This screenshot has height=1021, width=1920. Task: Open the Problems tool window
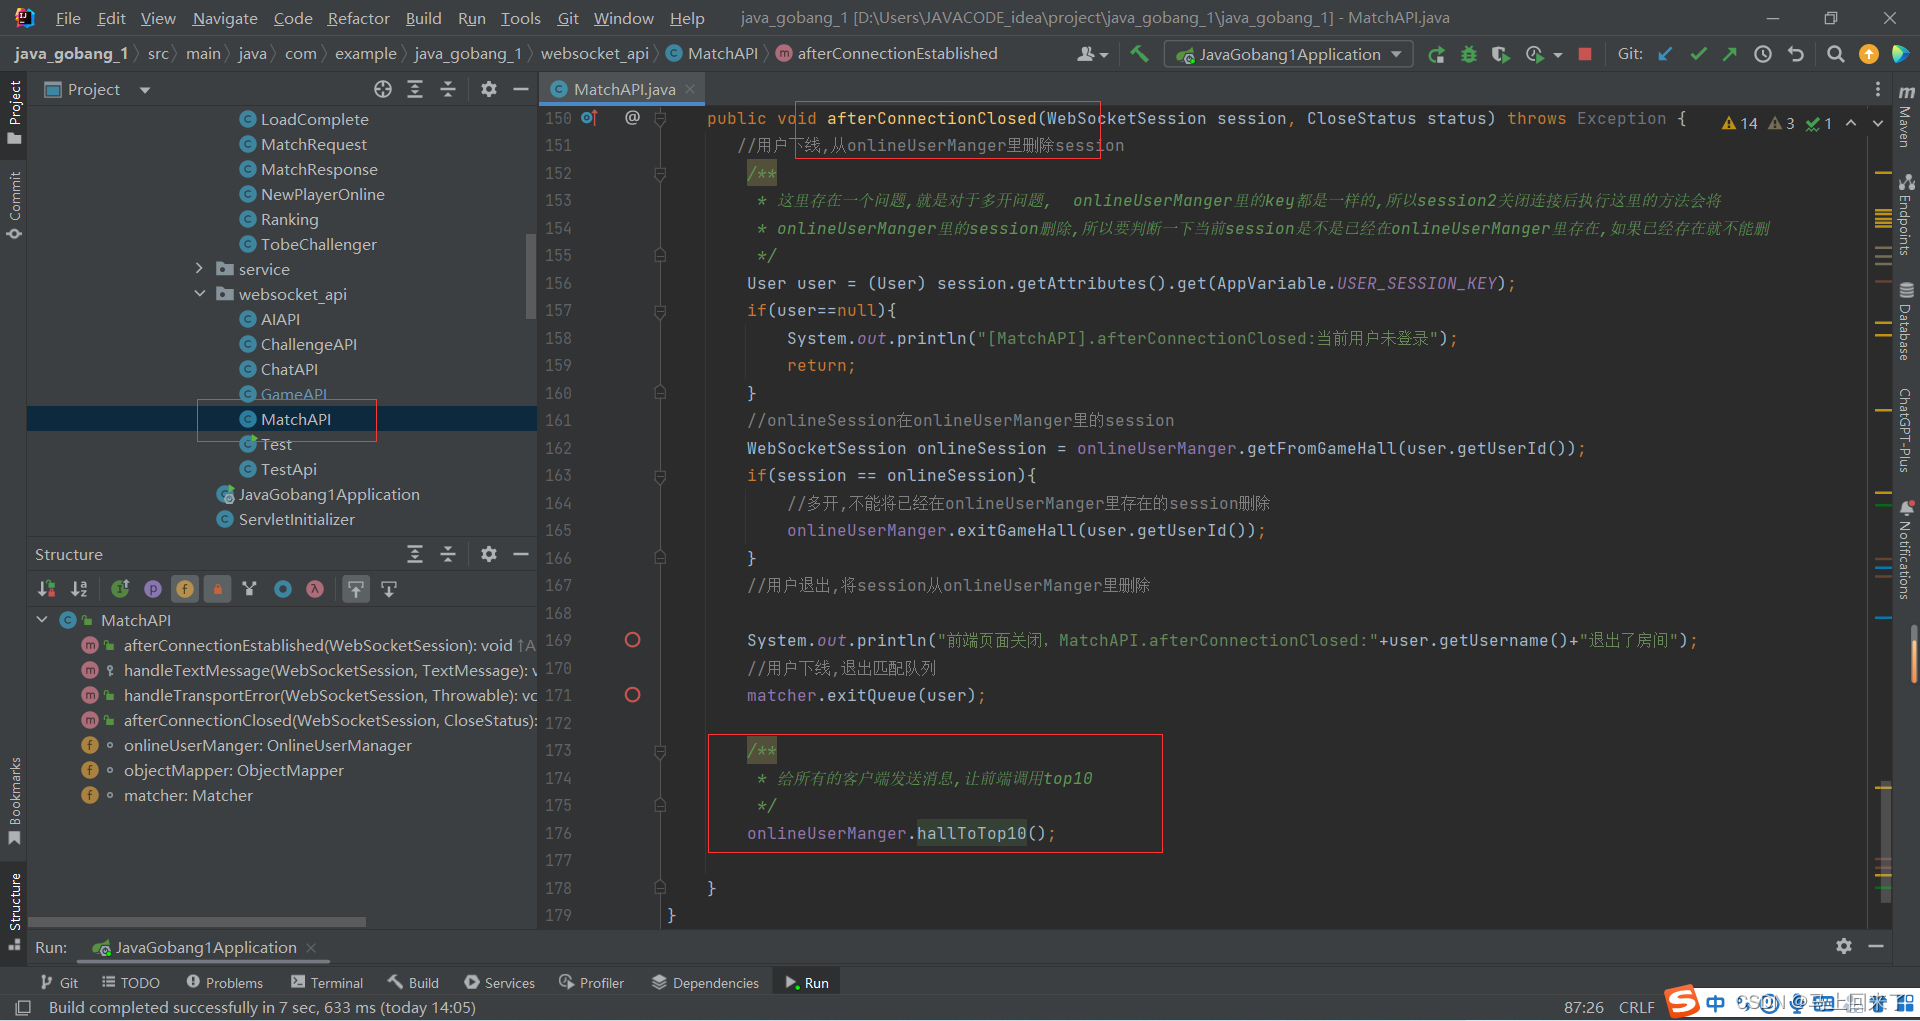(x=225, y=983)
